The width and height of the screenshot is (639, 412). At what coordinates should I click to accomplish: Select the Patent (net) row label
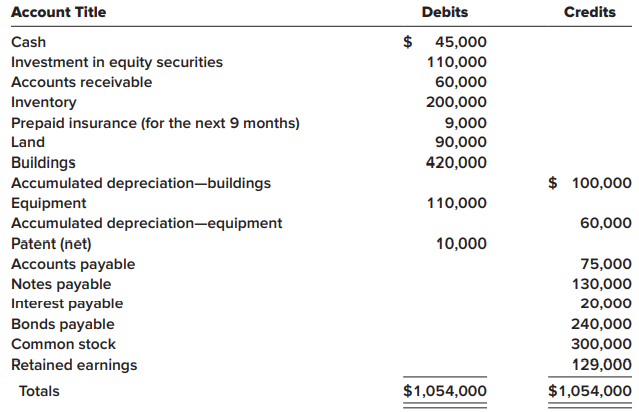point(51,243)
